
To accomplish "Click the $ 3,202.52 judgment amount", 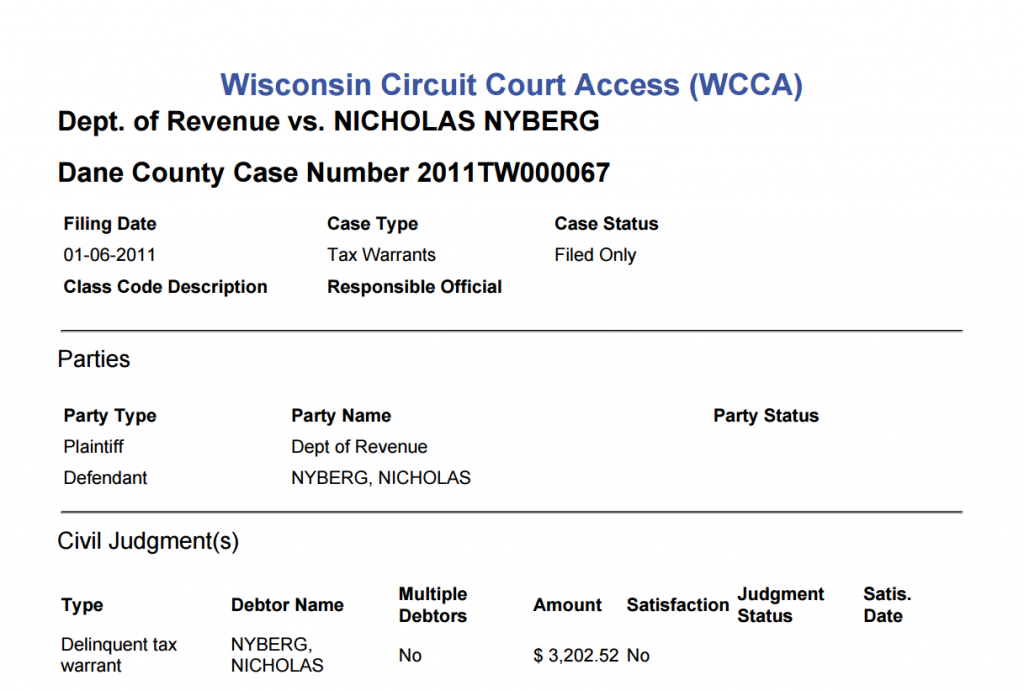I will pos(575,656).
